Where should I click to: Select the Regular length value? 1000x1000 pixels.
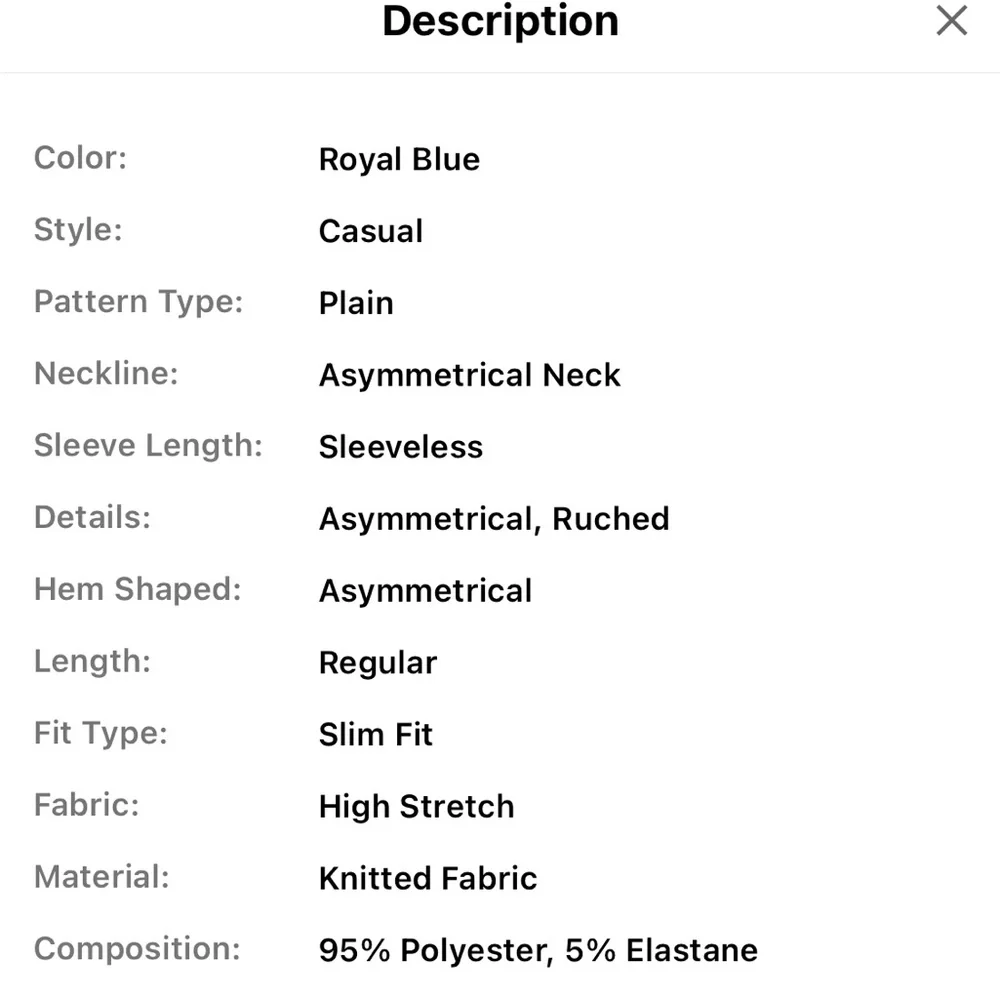tap(378, 663)
